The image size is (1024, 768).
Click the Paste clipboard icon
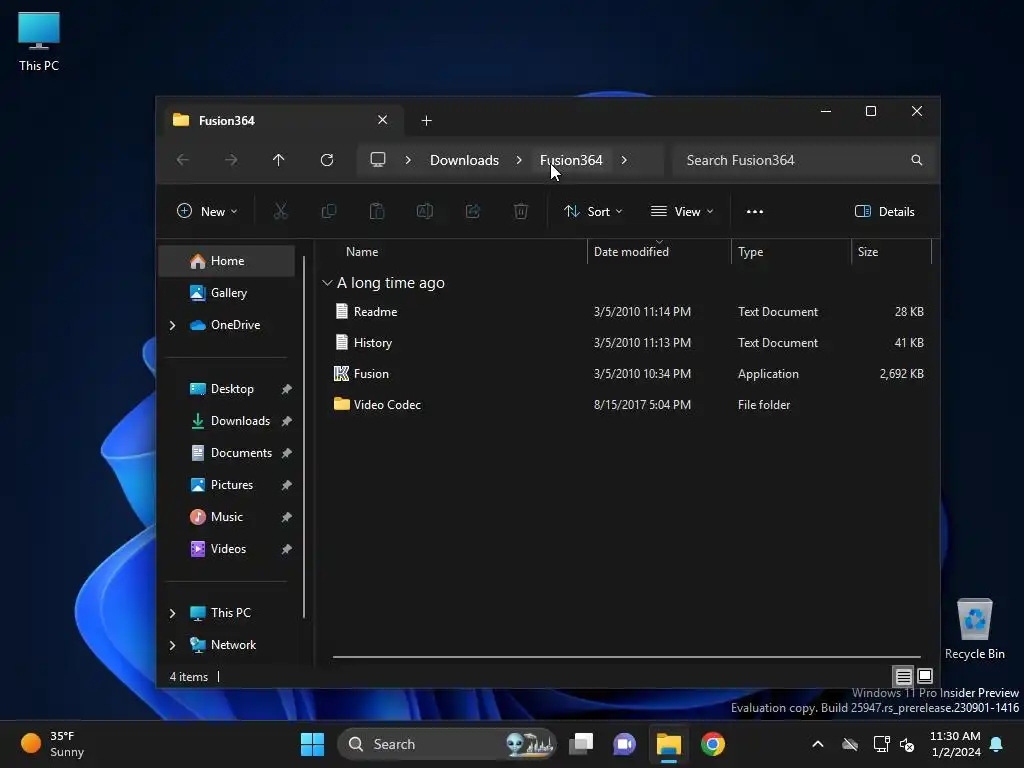click(x=377, y=211)
